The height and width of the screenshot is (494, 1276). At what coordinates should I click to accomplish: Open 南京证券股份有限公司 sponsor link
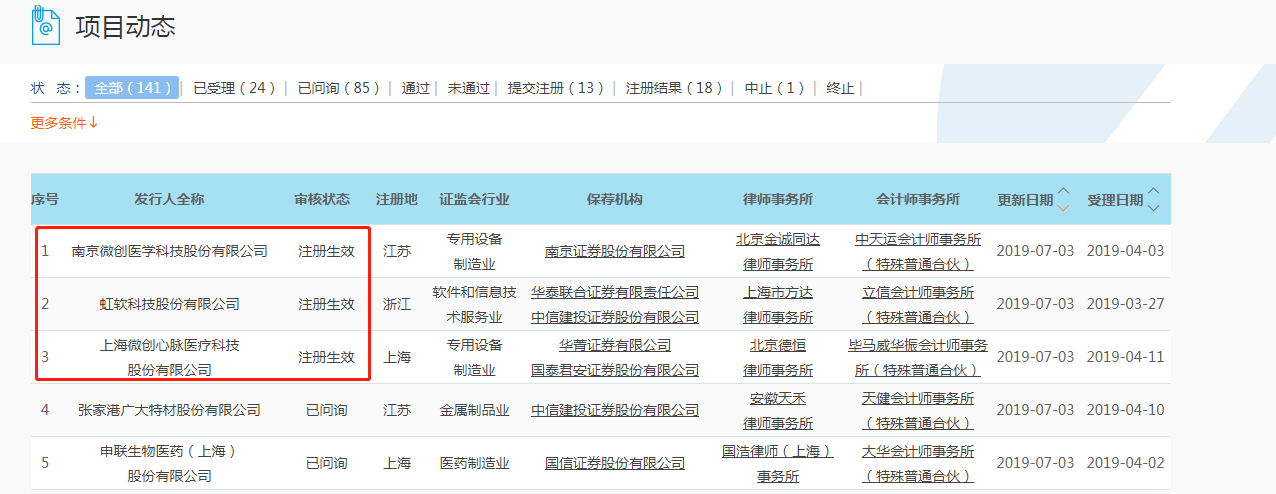(x=615, y=251)
